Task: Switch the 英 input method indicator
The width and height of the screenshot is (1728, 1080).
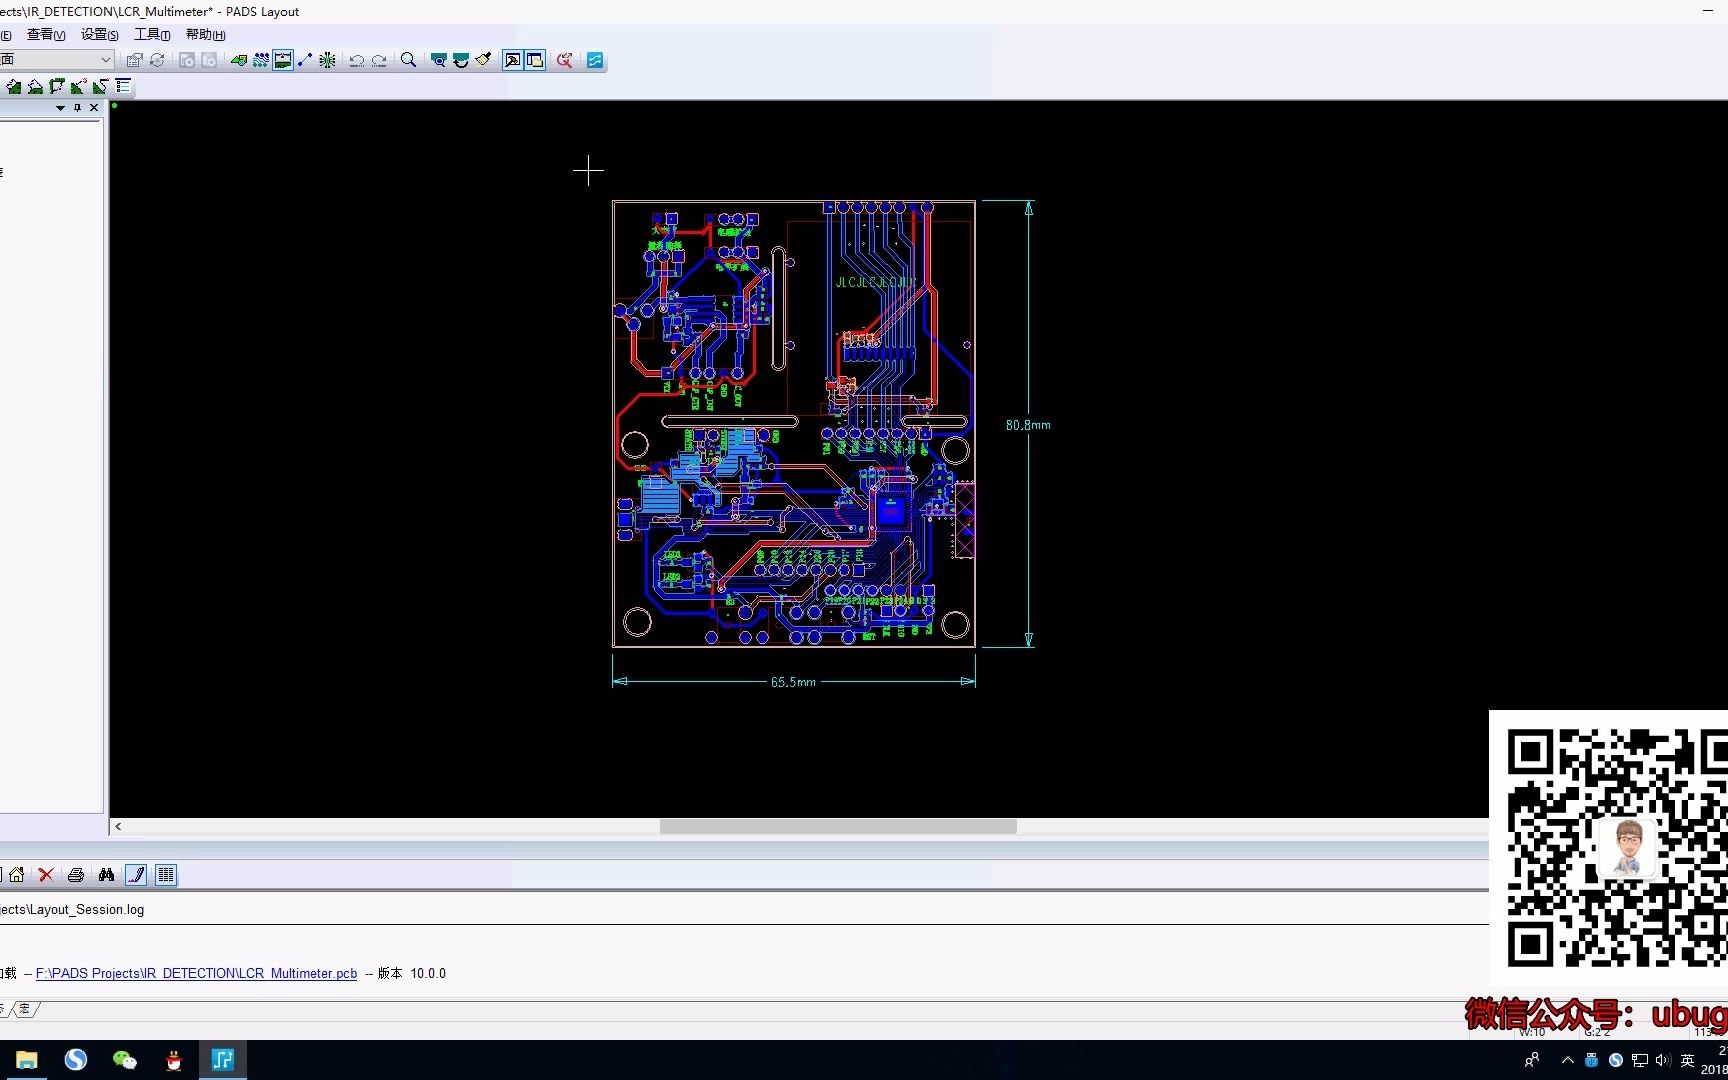Action: [1688, 1060]
